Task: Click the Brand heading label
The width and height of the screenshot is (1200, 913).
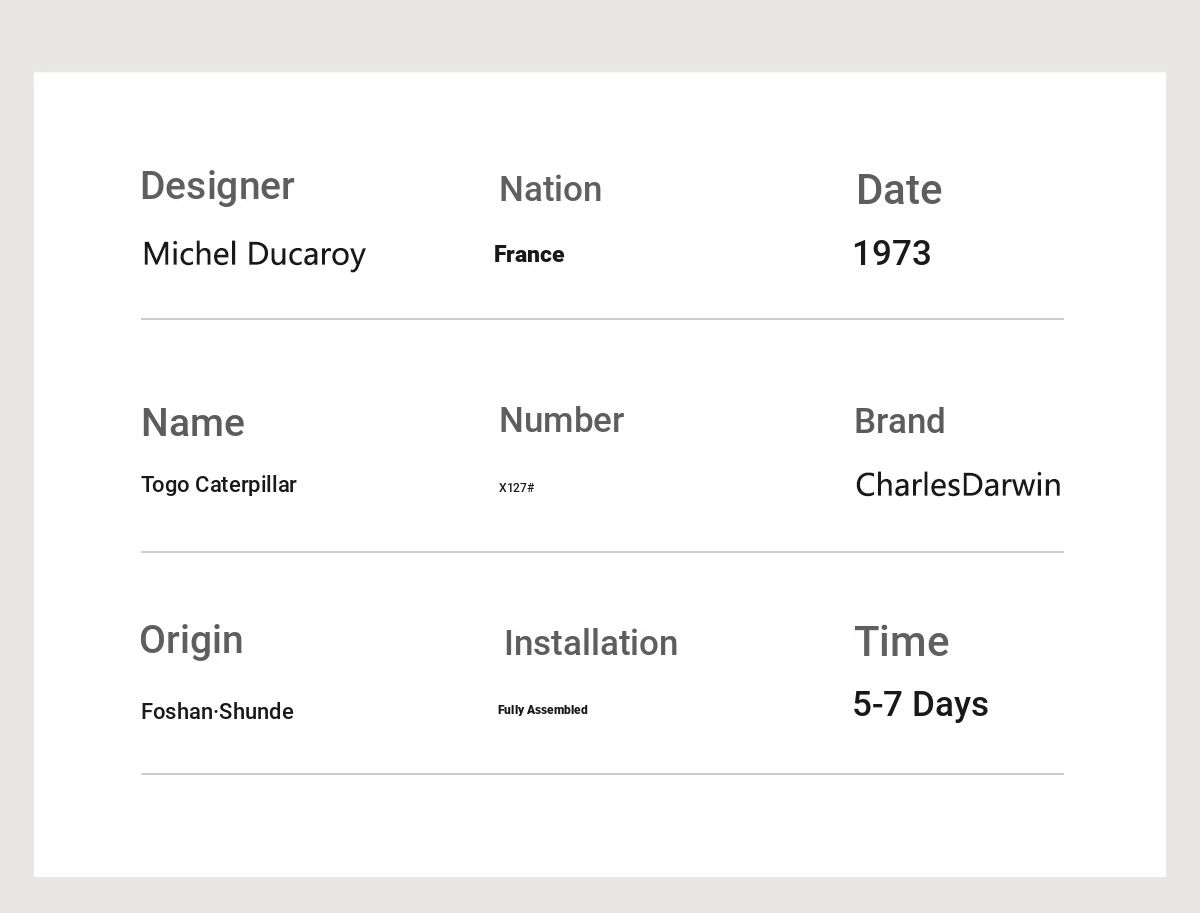Action: (899, 421)
